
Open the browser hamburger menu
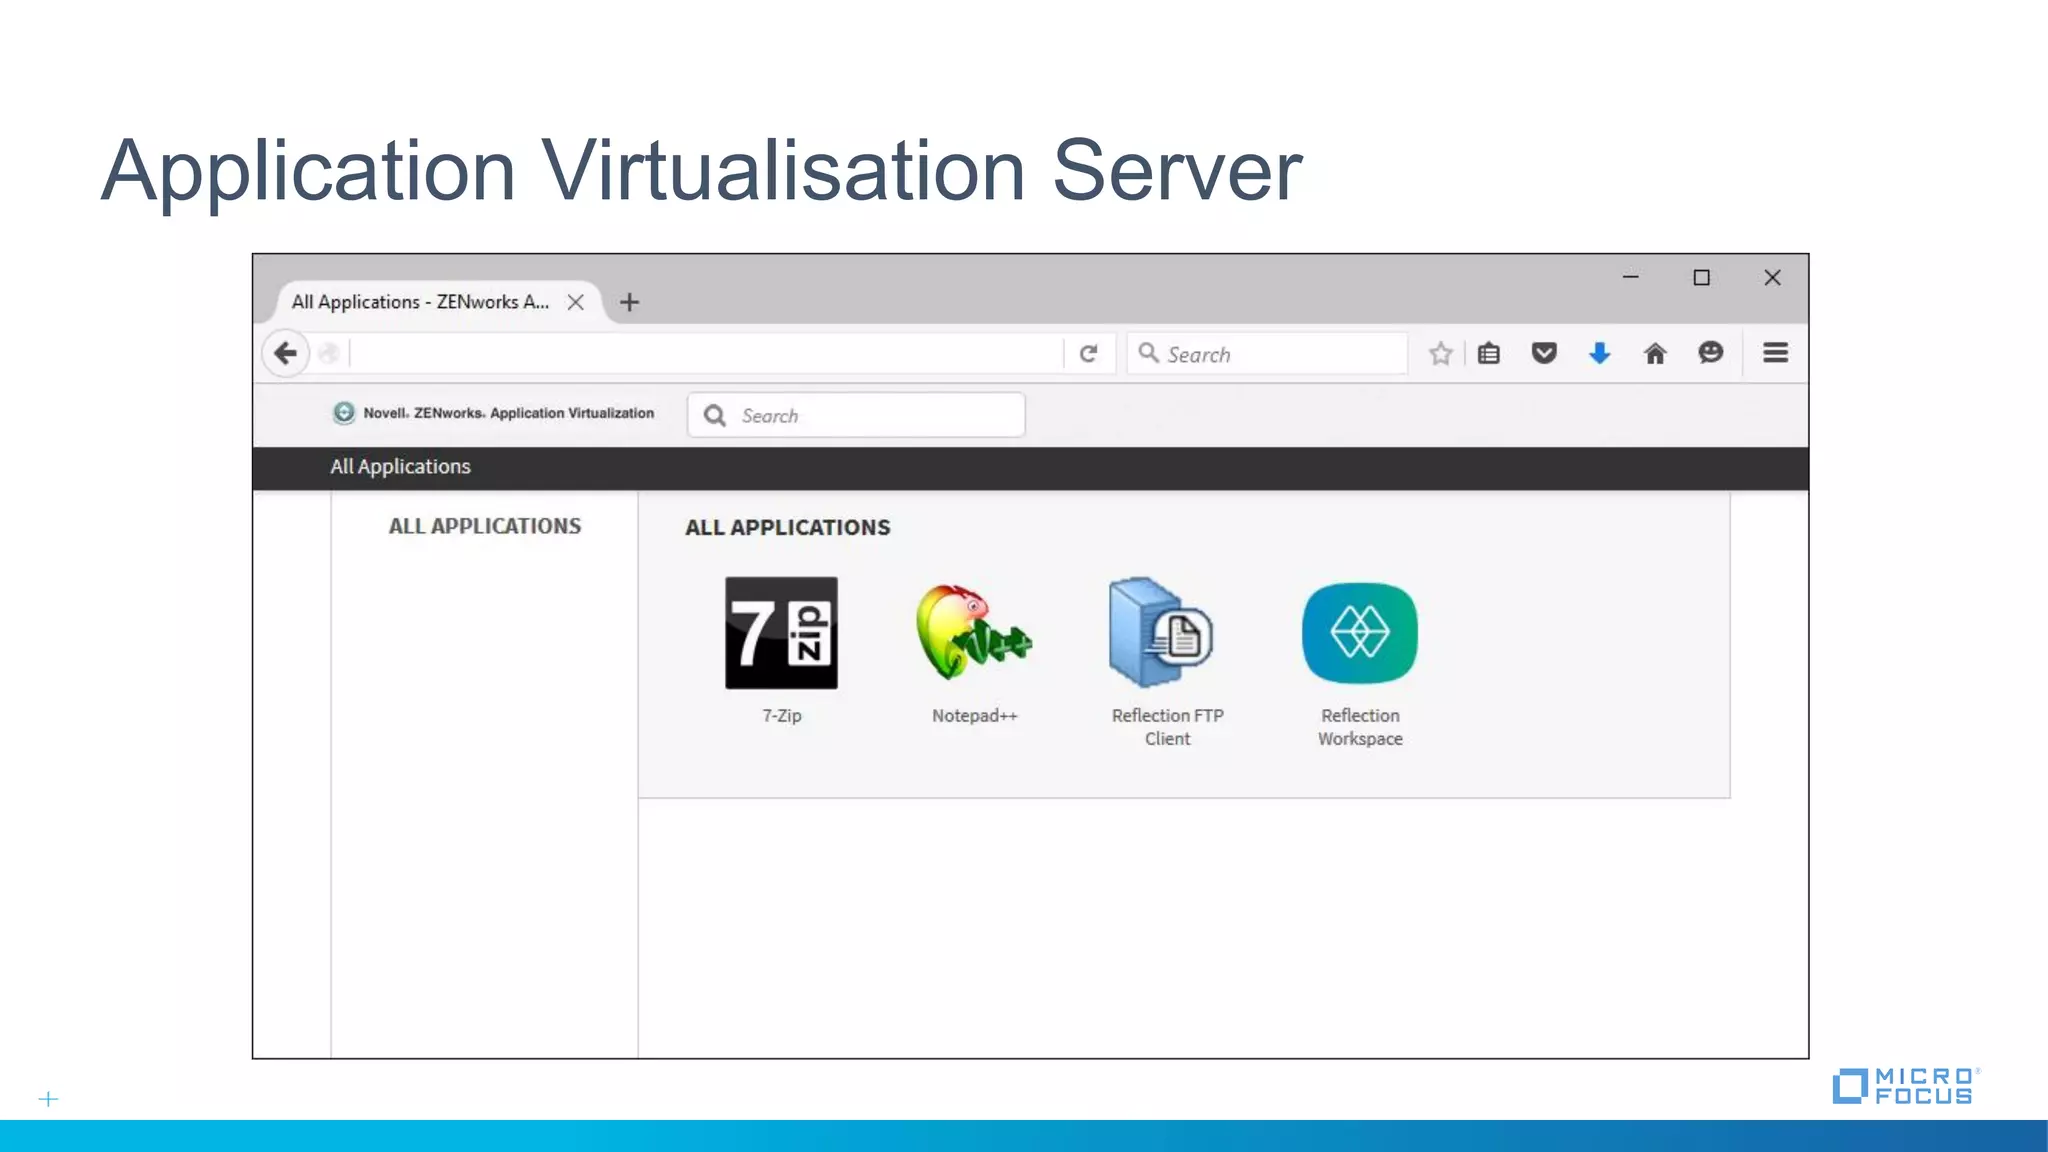(x=1775, y=353)
